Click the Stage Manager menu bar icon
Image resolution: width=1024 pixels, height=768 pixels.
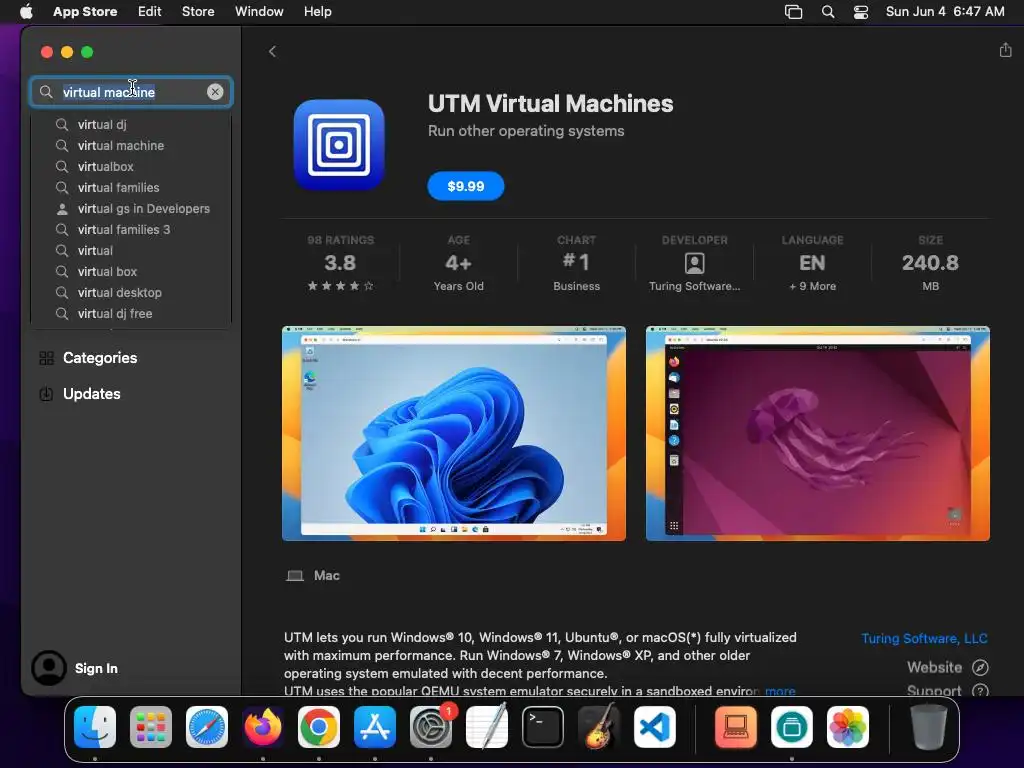[x=793, y=12]
